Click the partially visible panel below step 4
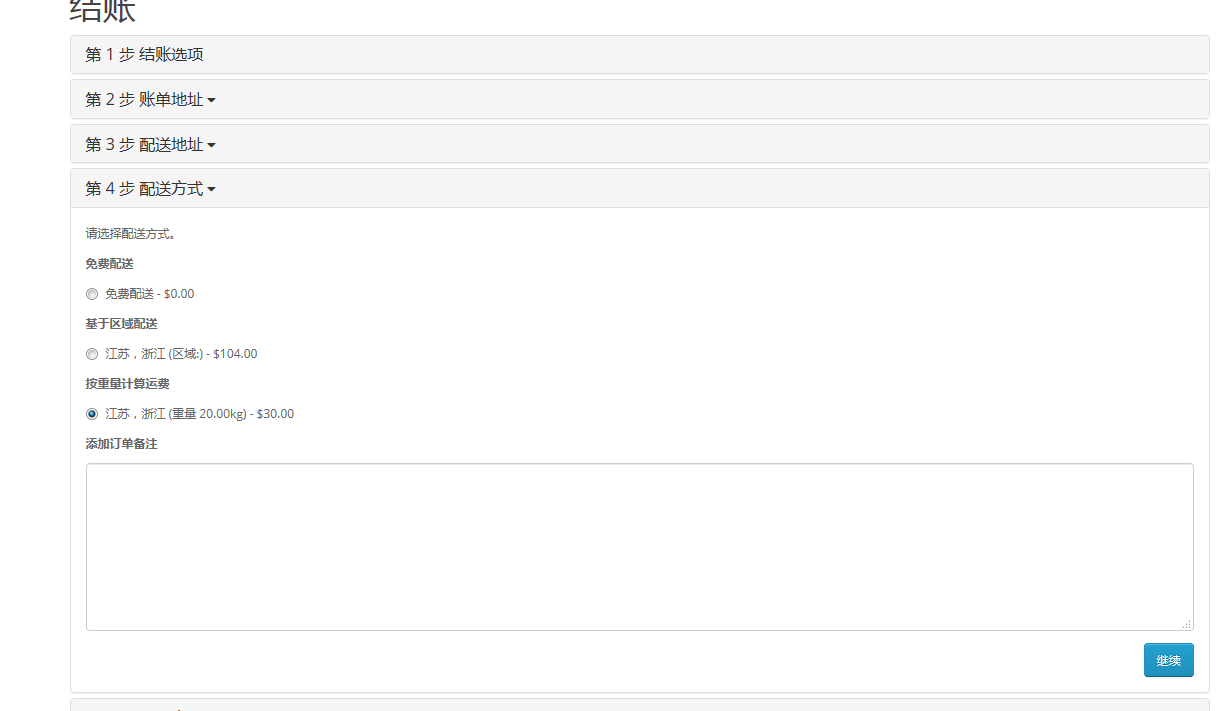1226x711 pixels. [640, 705]
